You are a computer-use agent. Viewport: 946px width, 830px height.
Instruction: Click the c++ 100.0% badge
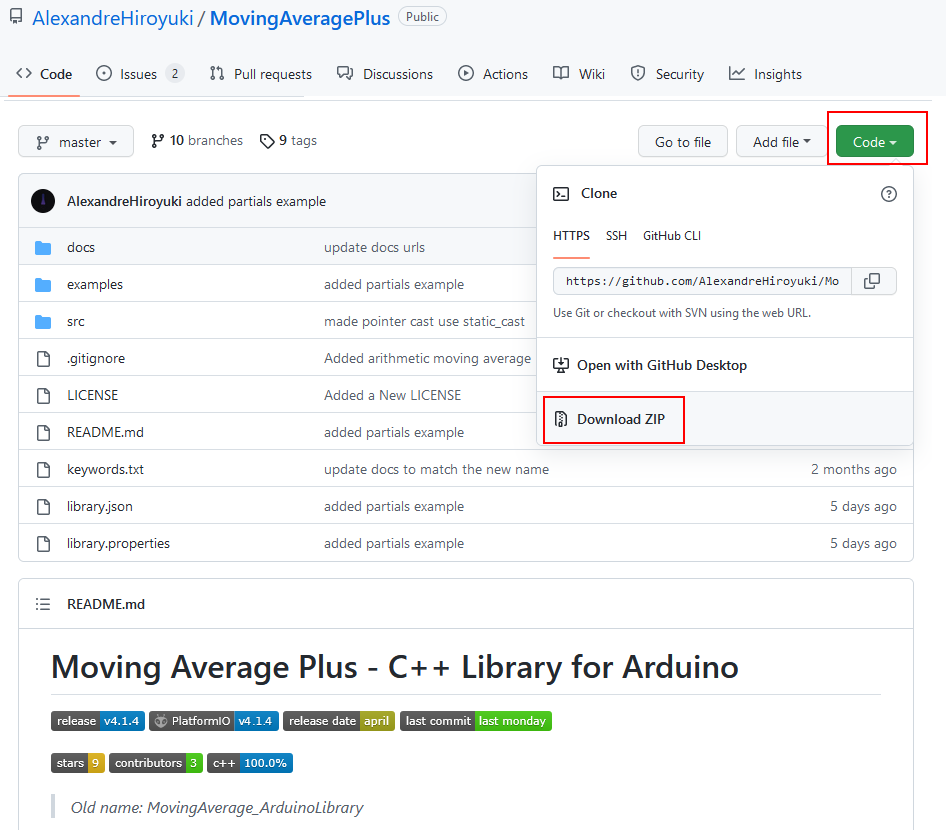tap(250, 763)
